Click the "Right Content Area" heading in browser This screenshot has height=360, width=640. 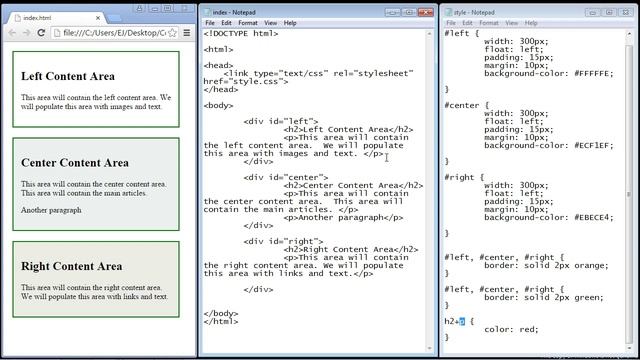pos(71,266)
